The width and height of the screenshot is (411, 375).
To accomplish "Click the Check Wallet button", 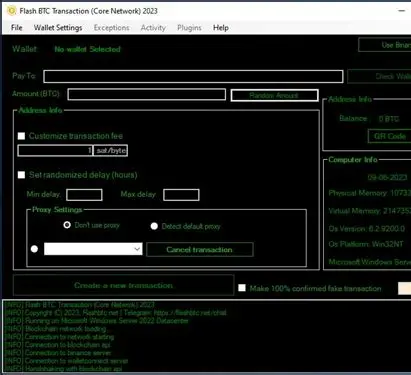I will 379,76.
